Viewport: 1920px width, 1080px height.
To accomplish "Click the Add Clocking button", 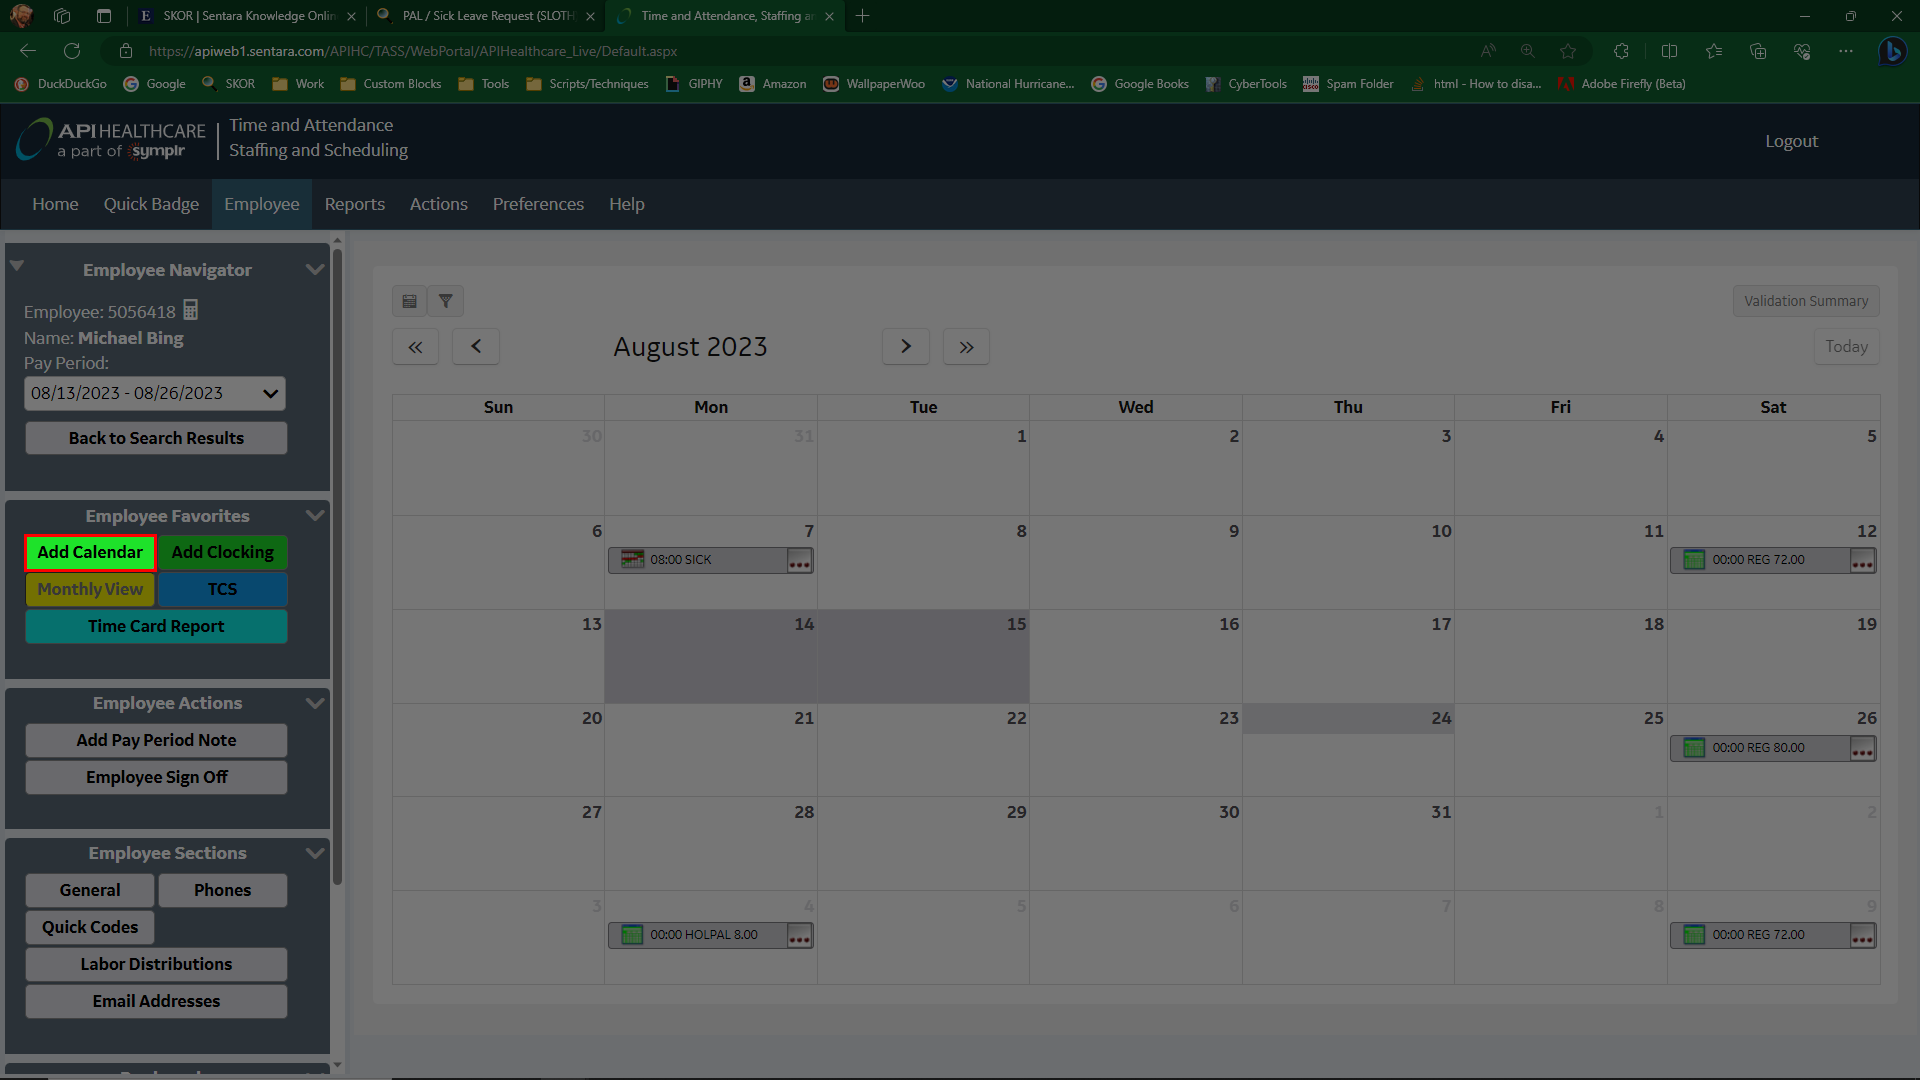I will click(x=222, y=553).
